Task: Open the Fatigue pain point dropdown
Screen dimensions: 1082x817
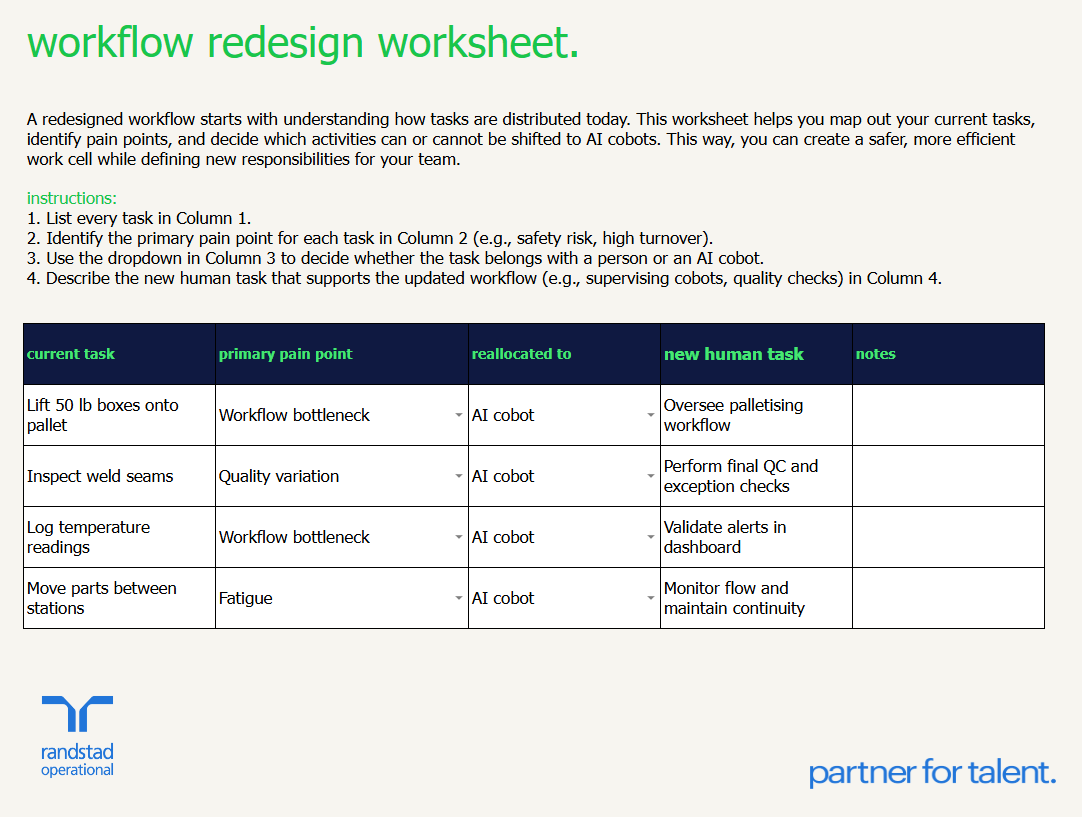Action: [458, 598]
